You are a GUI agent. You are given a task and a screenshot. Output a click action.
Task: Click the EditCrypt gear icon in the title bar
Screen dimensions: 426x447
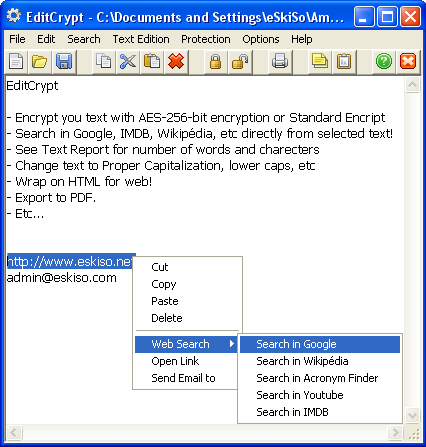point(14,16)
